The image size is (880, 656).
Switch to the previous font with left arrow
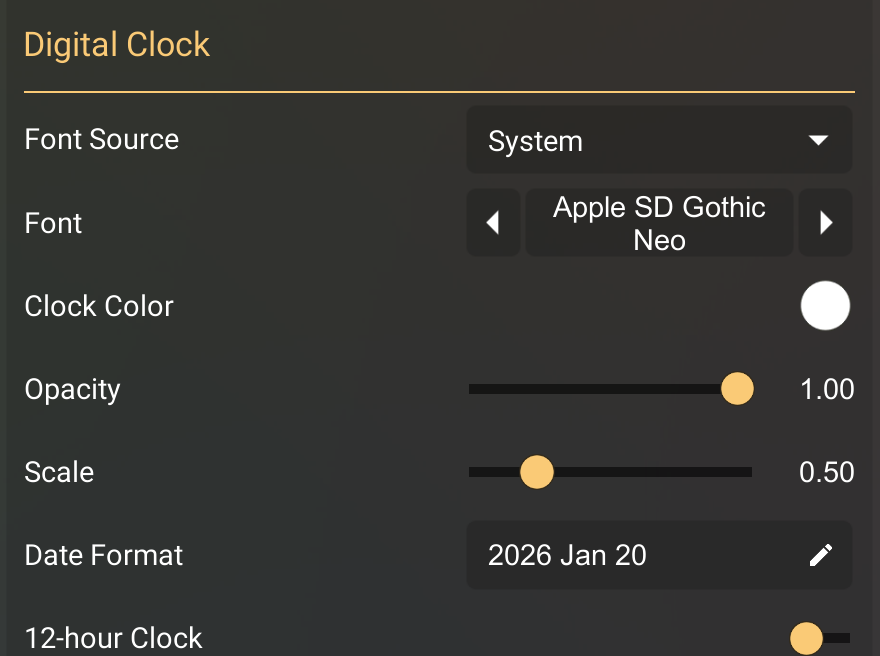click(x=493, y=223)
